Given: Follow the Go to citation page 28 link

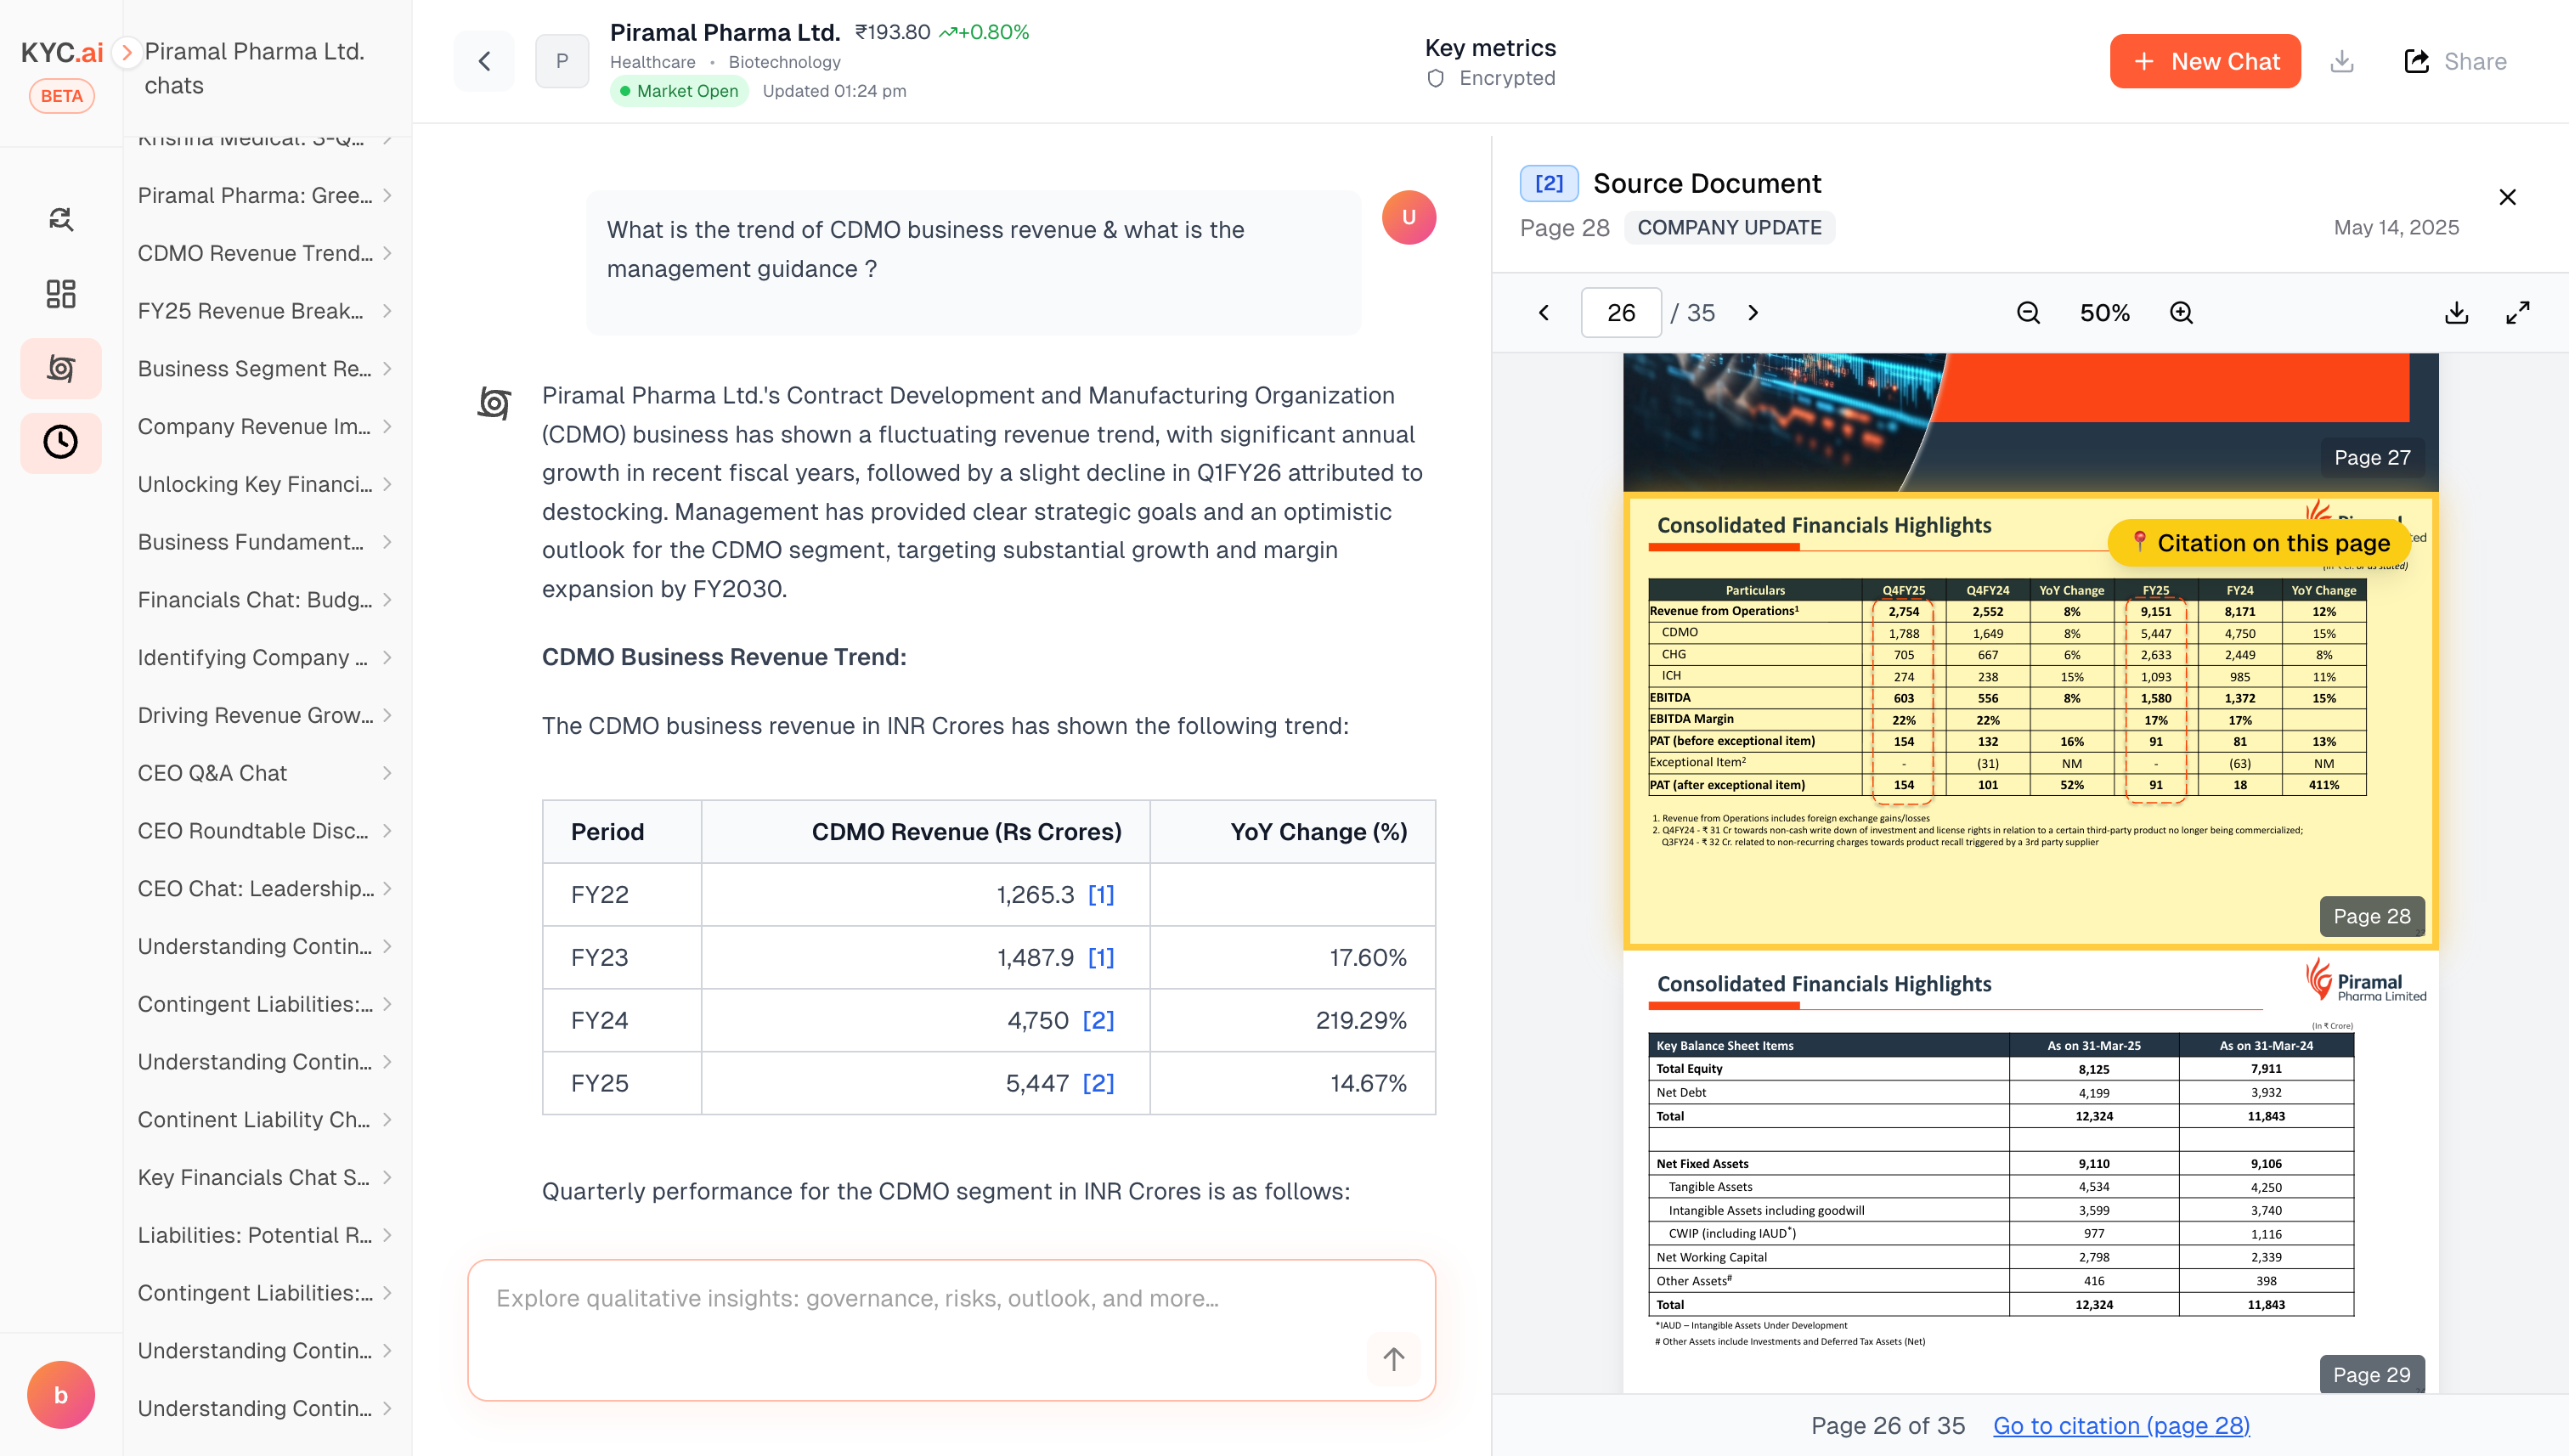Looking at the screenshot, I should click(x=2120, y=1425).
